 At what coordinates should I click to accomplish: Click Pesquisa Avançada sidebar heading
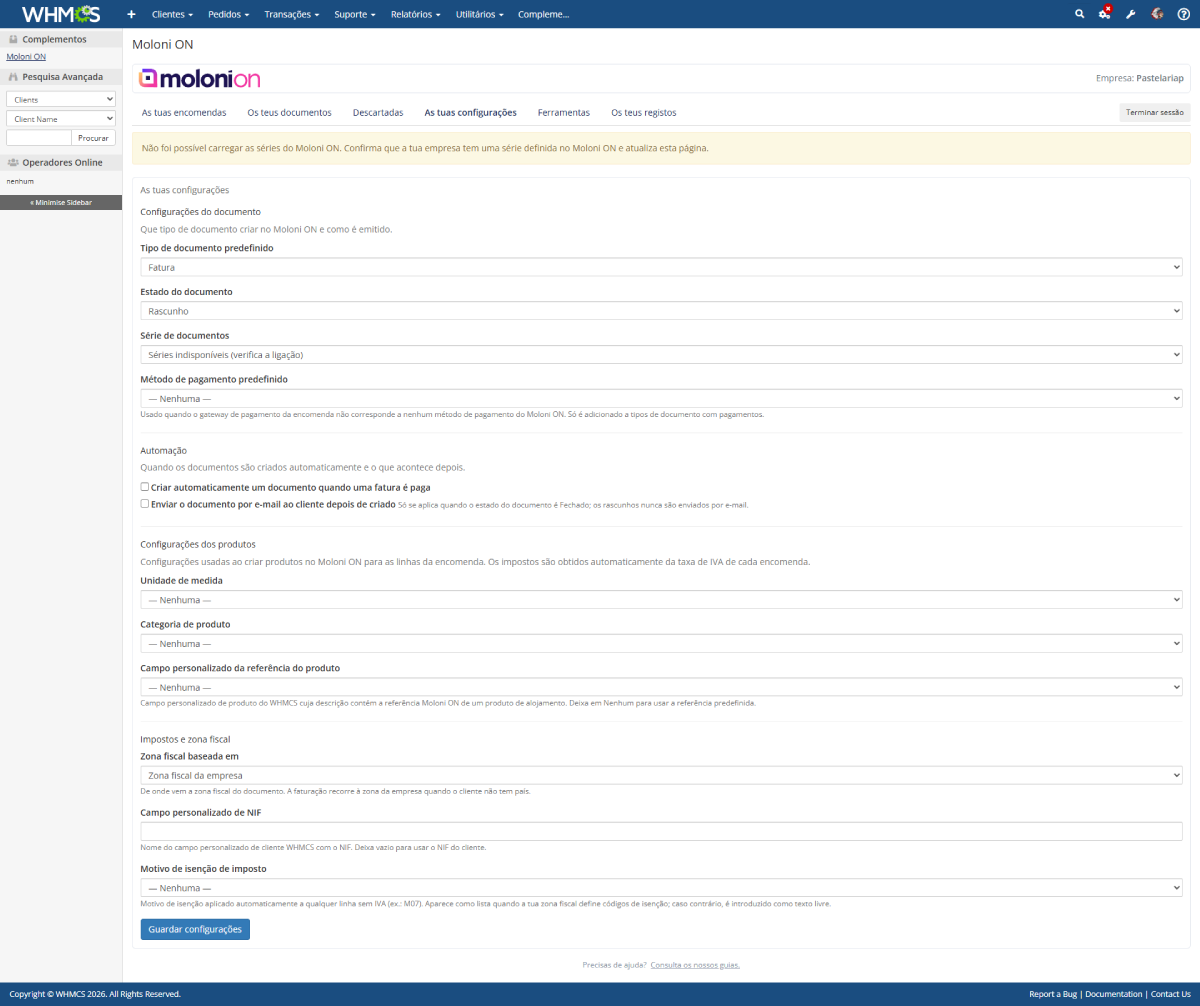pos(61,76)
